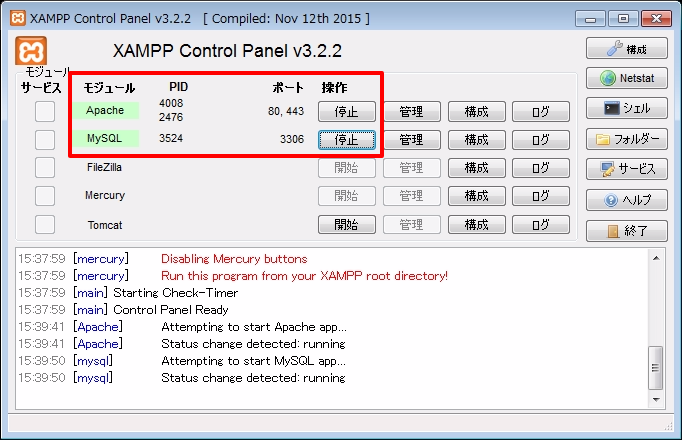Image resolution: width=682 pixels, height=440 pixels.
Task: Click the 開始 button for Mercury
Action: 347,196
